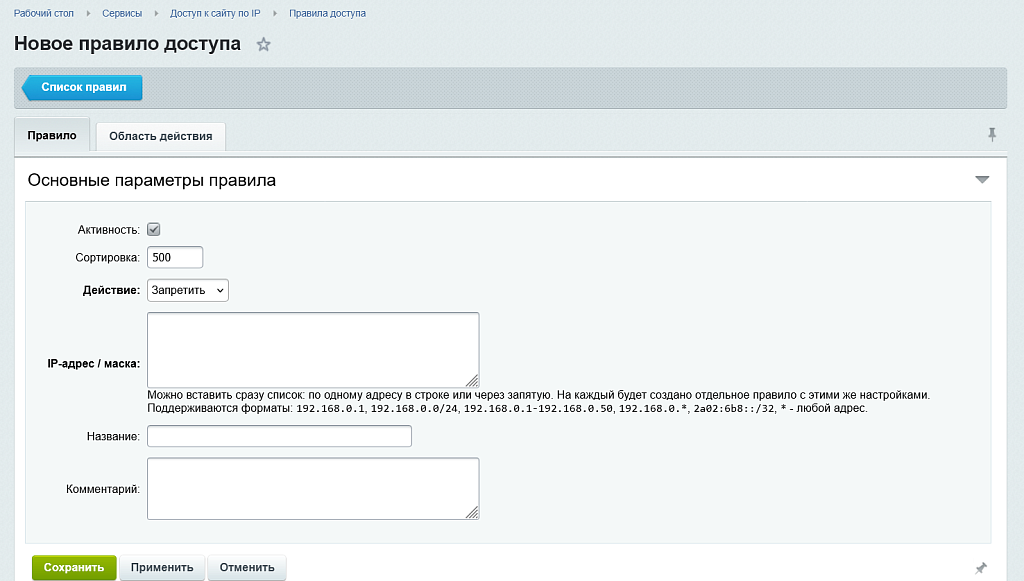
Task: Open Правила доступа breadcrumb link
Action: click(327, 13)
